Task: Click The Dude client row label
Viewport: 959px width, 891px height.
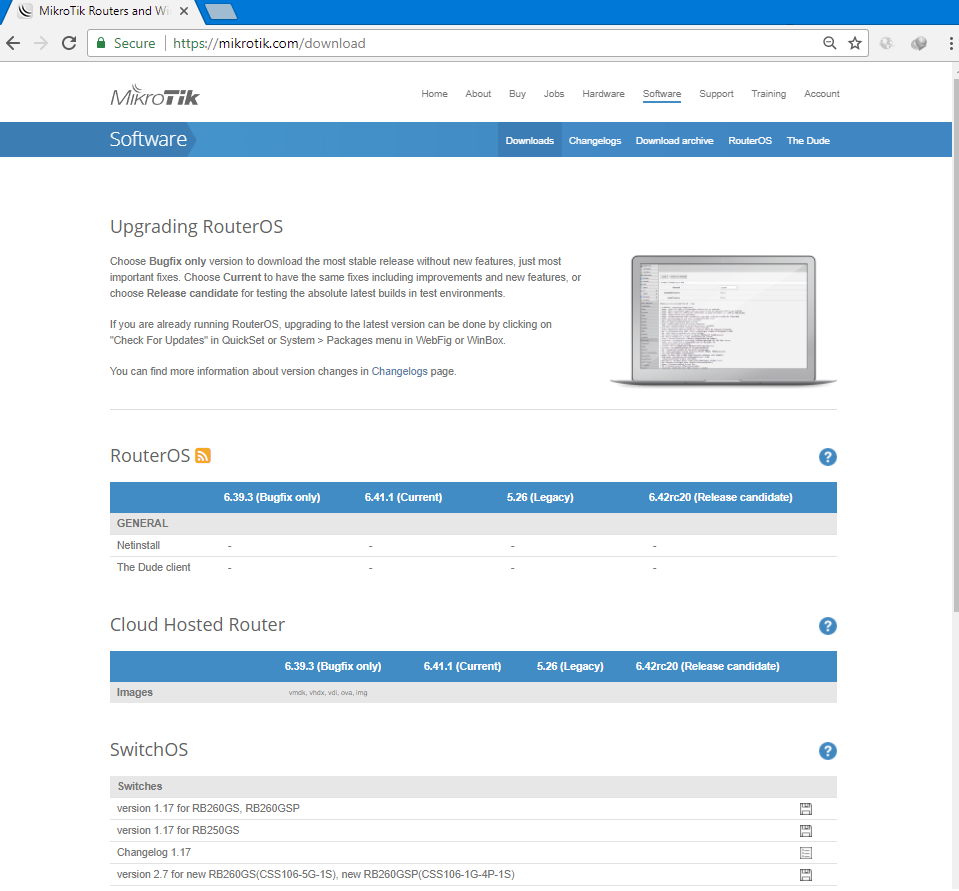Action: (154, 567)
